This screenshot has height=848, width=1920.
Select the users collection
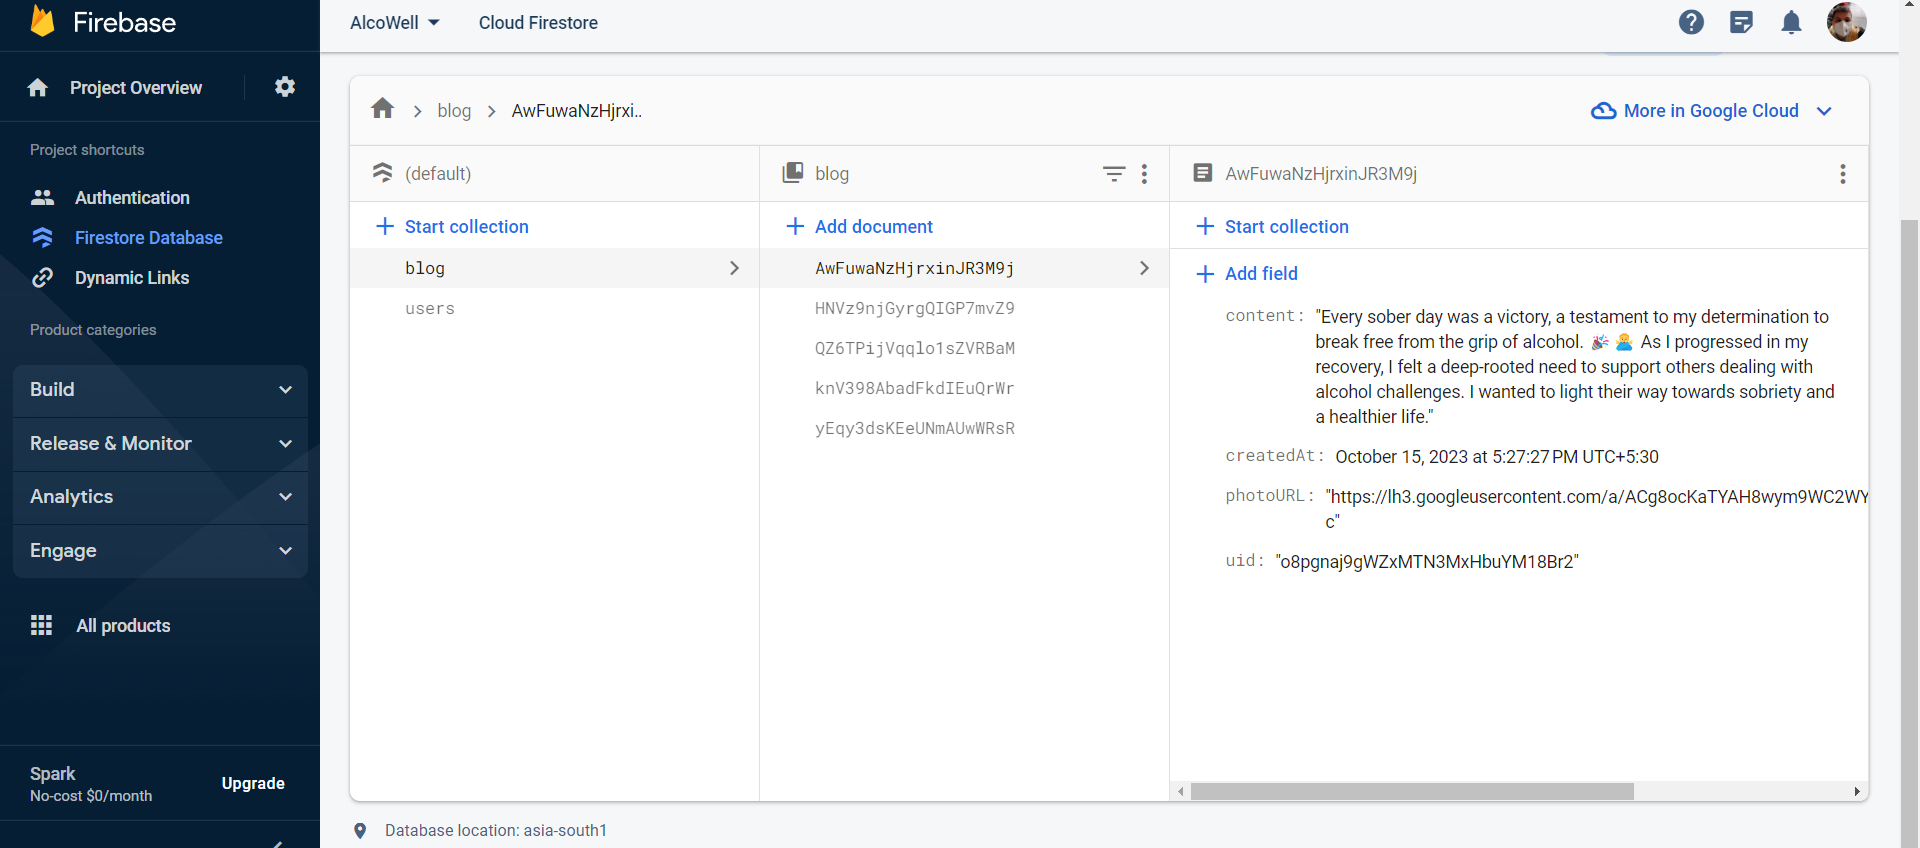coord(430,309)
